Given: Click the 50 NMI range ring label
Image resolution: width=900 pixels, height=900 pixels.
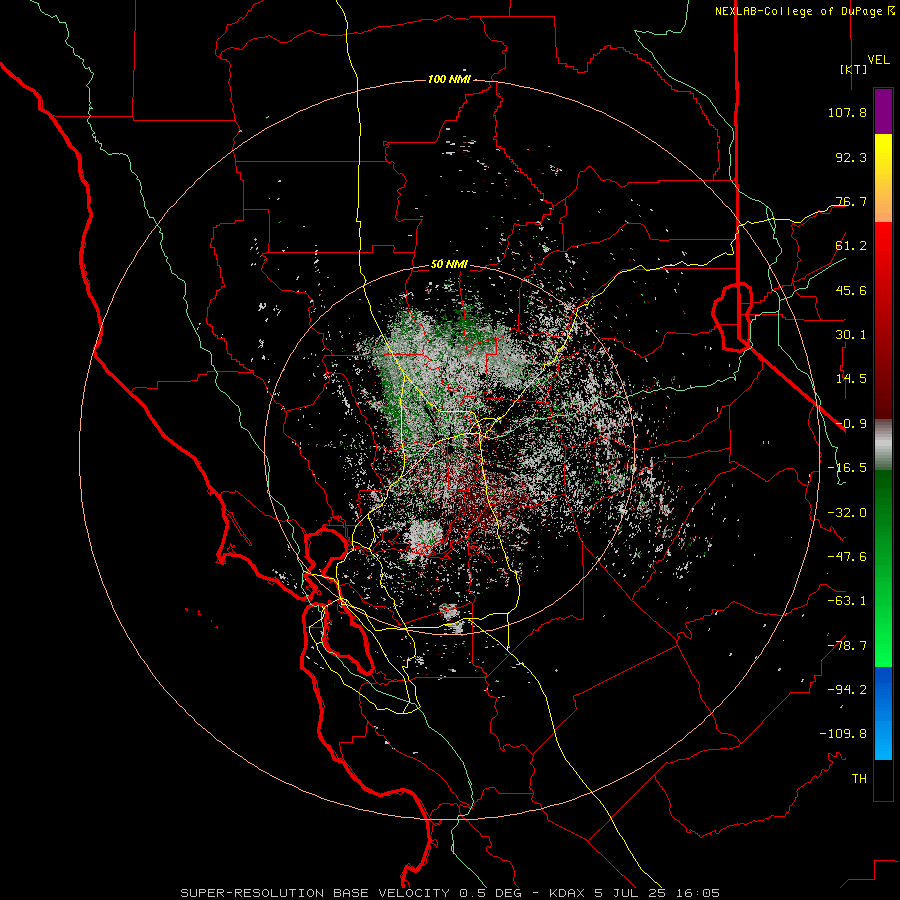Looking at the screenshot, I should coord(449,264).
